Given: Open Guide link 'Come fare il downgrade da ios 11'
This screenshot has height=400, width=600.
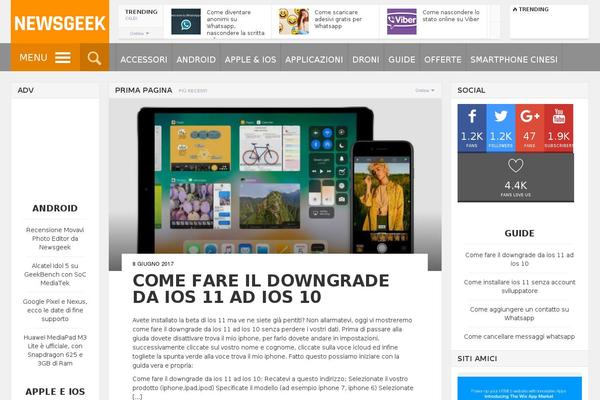Looking at the screenshot, I should tap(519, 259).
